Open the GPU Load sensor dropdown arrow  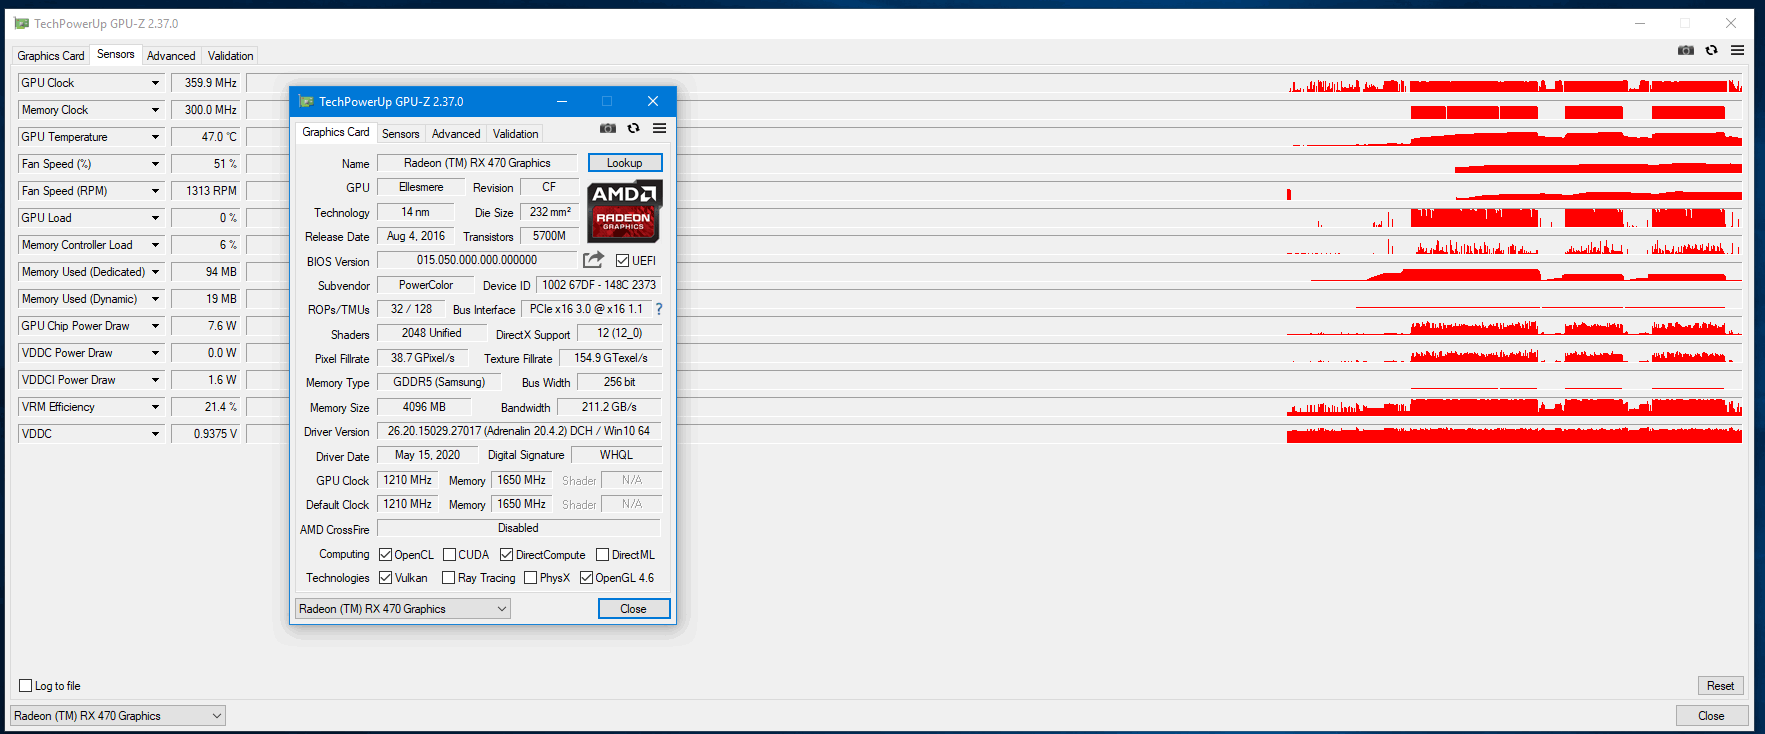coord(155,218)
